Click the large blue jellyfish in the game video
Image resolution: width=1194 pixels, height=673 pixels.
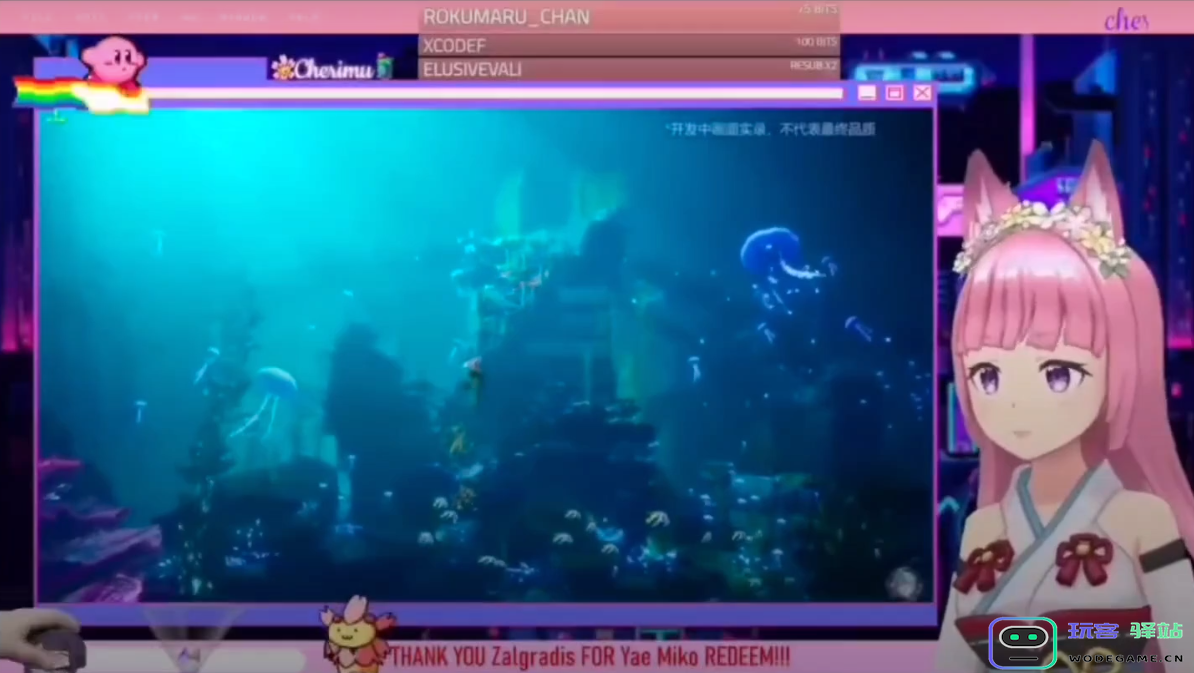(x=781, y=254)
